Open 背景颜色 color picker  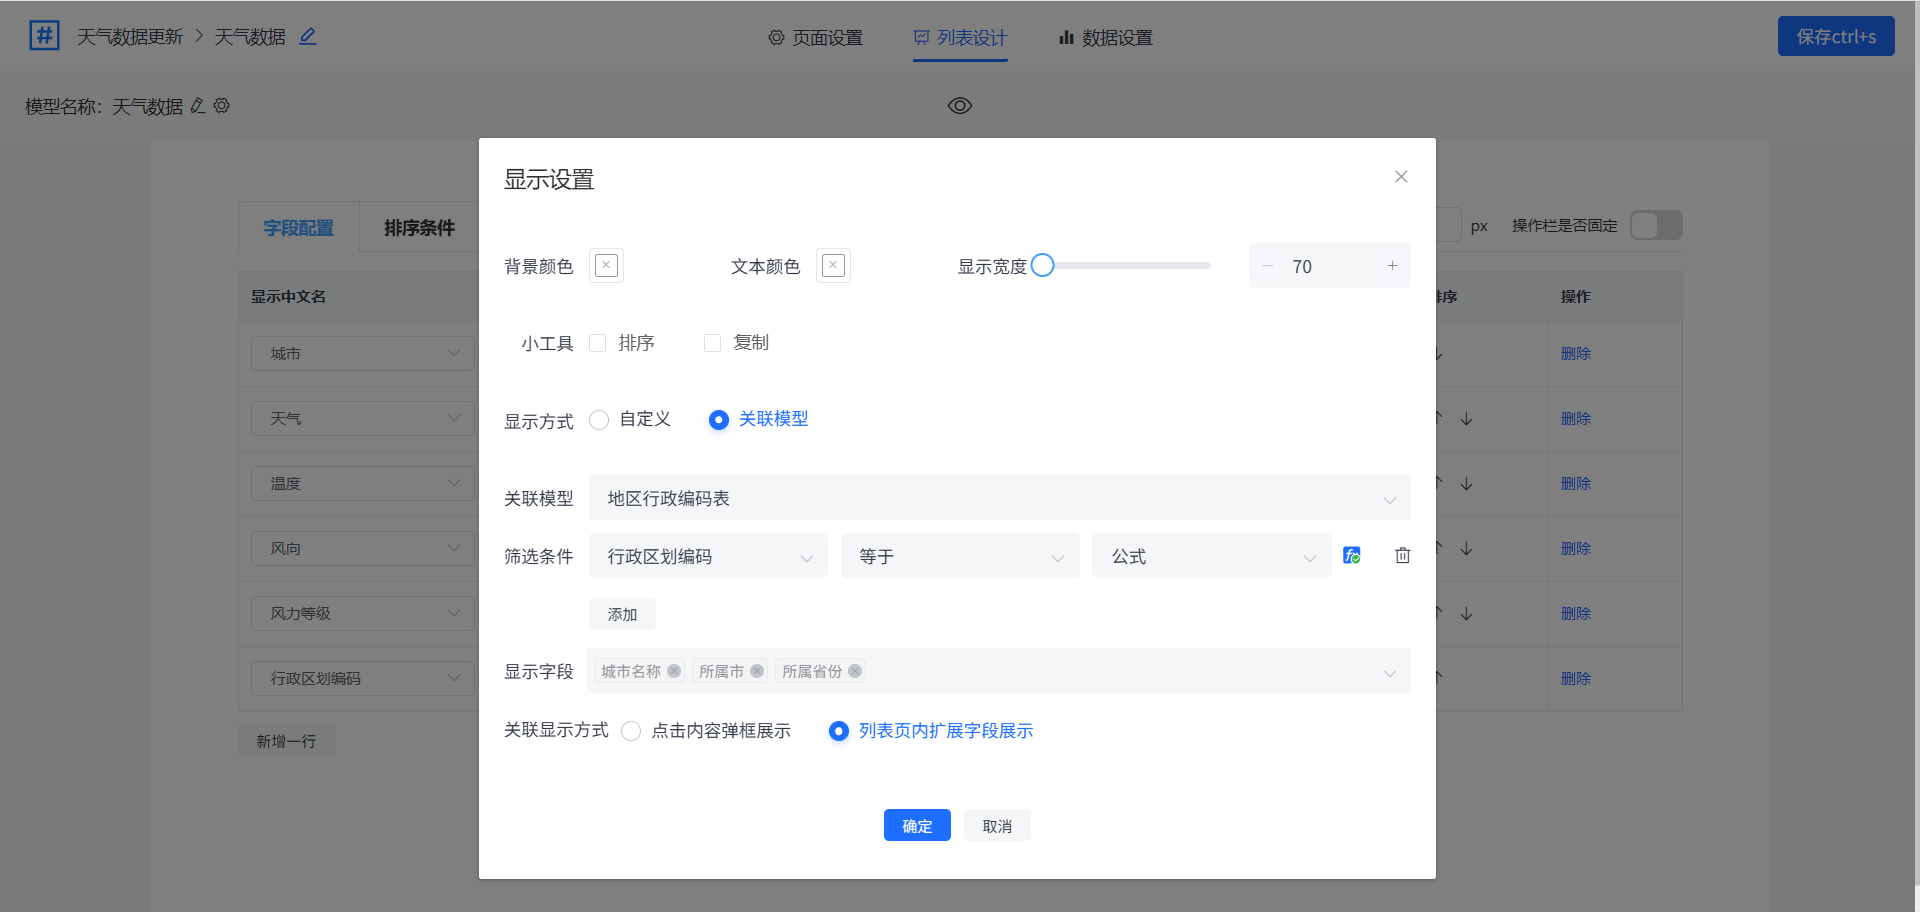[606, 265]
